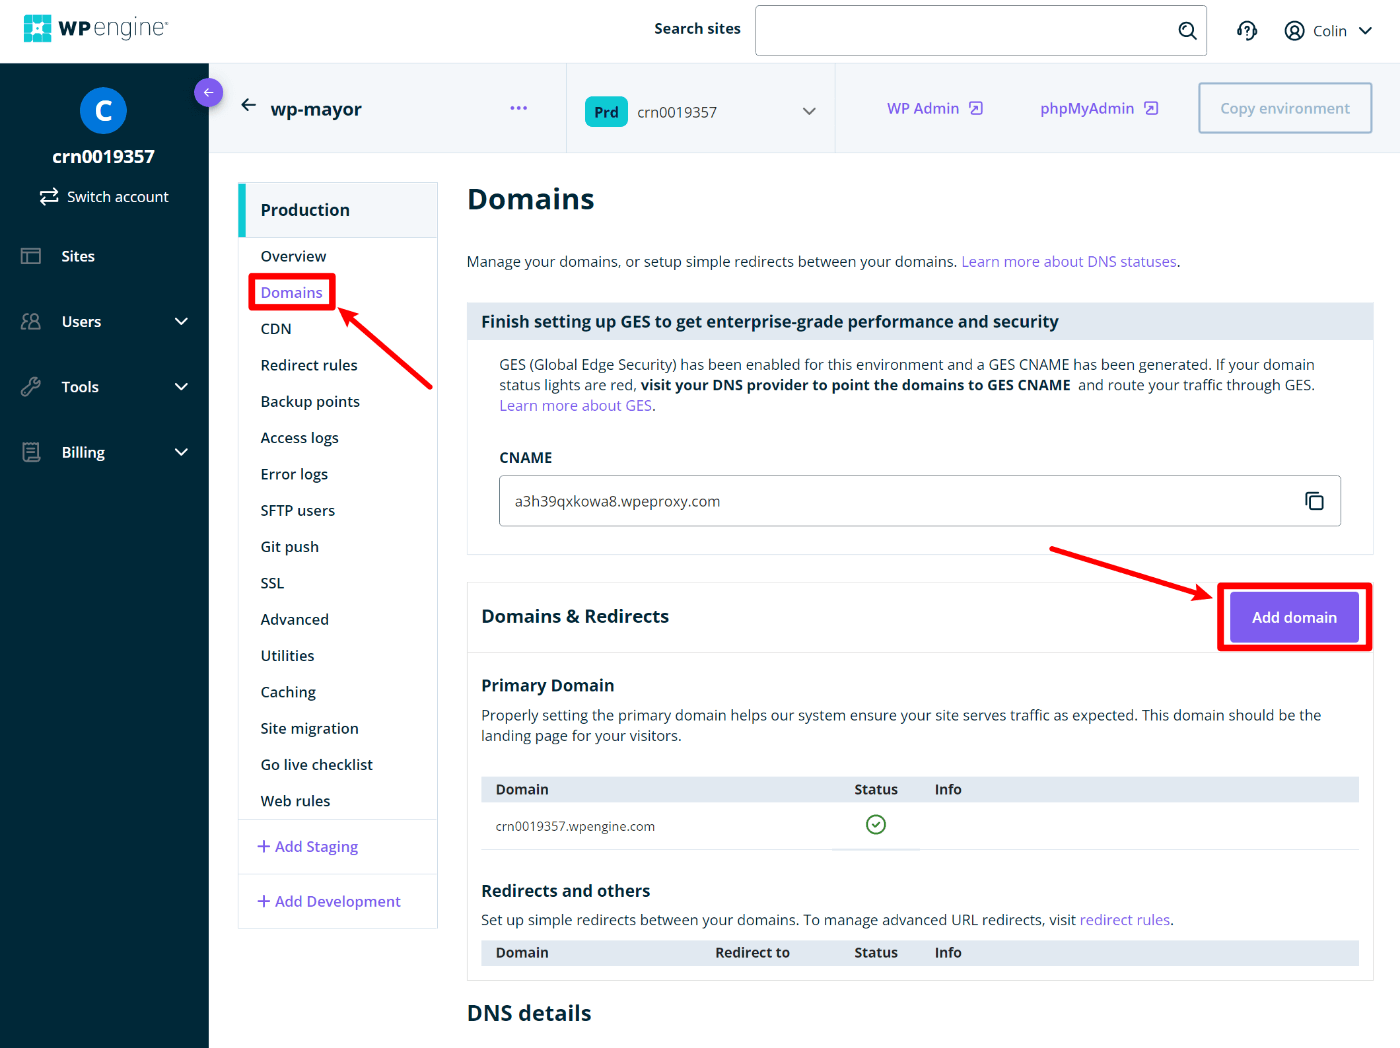
Task: Click the Tools wrench icon
Action: point(31,387)
